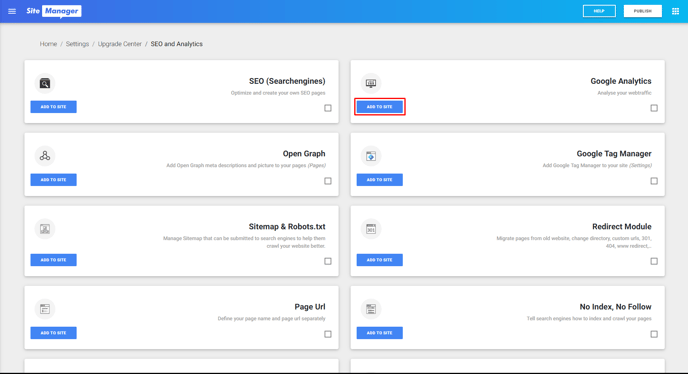Viewport: 688px width, 374px height.
Task: Click the Google Analytics title
Action: pos(621,81)
